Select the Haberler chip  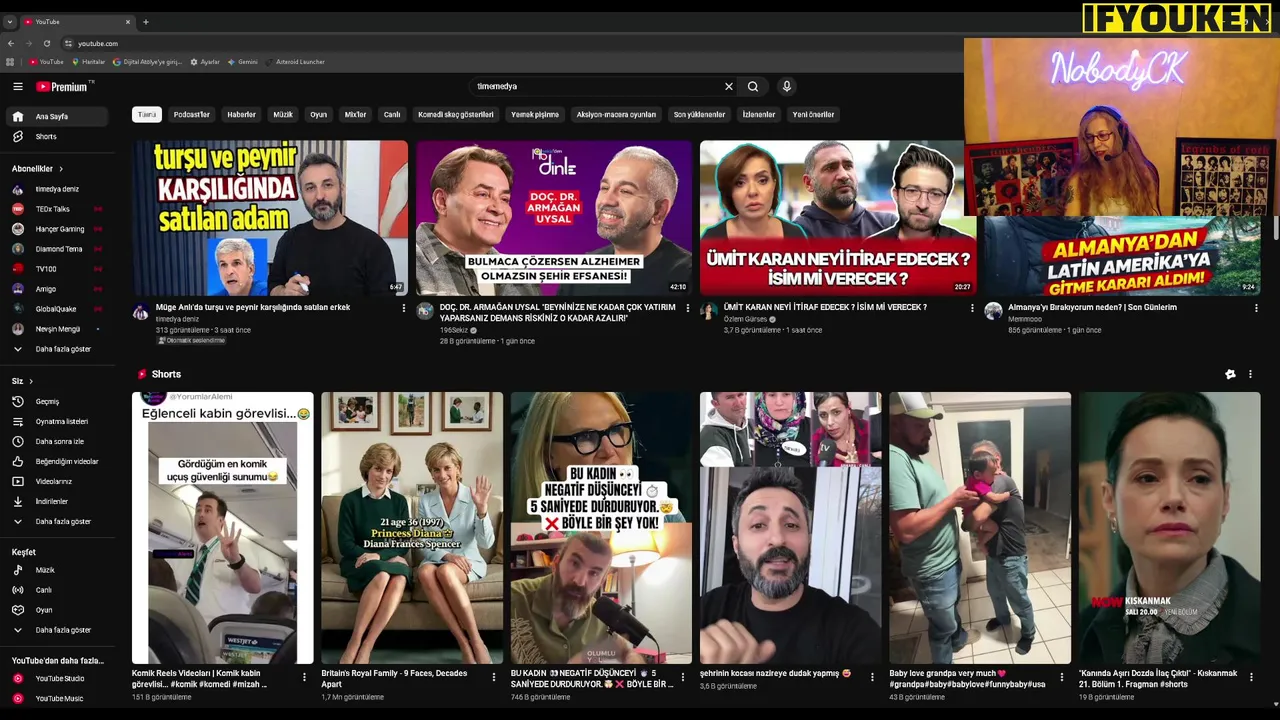(x=242, y=115)
